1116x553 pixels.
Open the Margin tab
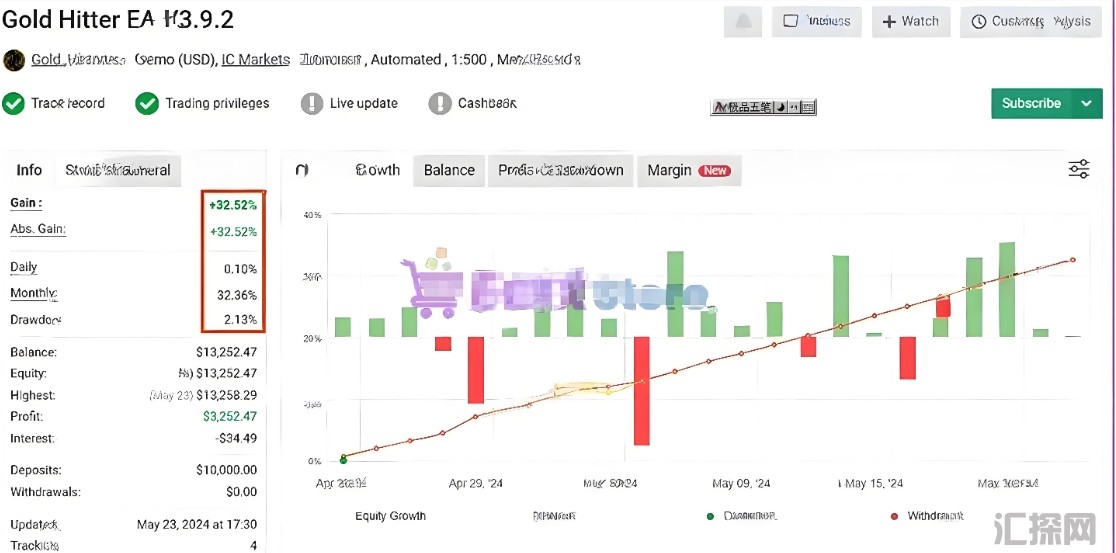pyautogui.click(x=688, y=170)
